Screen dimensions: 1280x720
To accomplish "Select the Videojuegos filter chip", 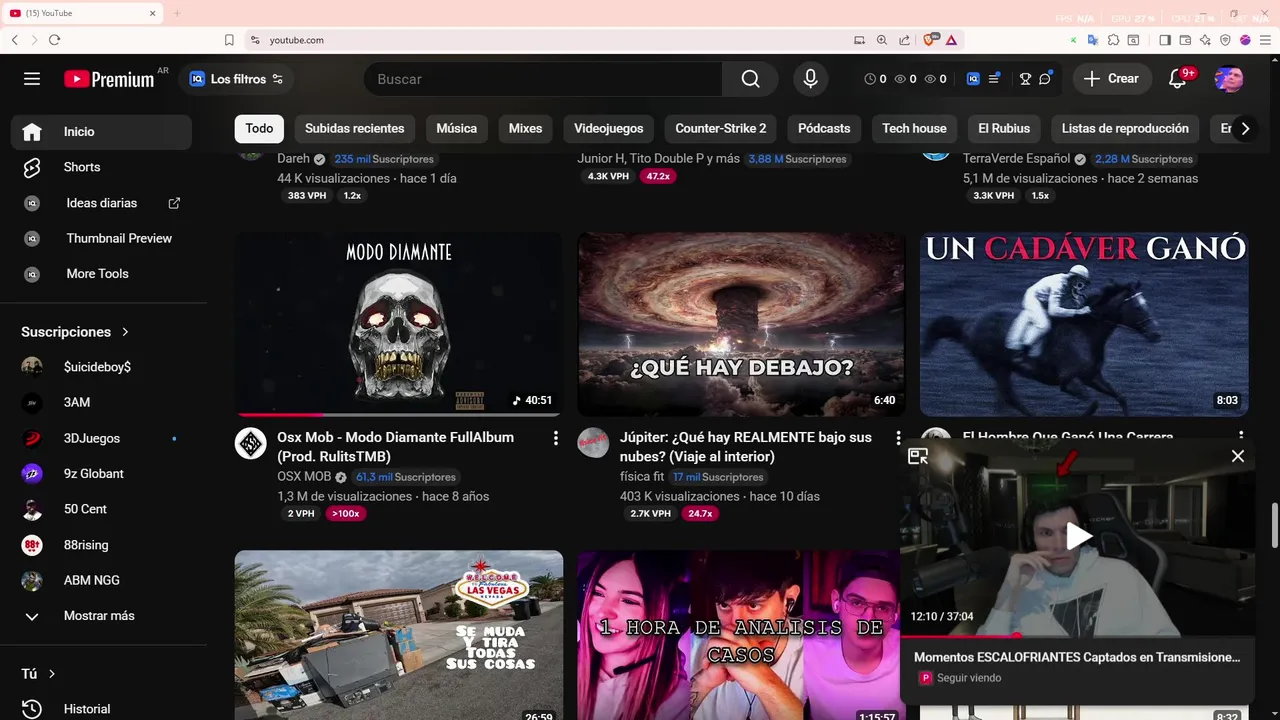I will 609,129.
